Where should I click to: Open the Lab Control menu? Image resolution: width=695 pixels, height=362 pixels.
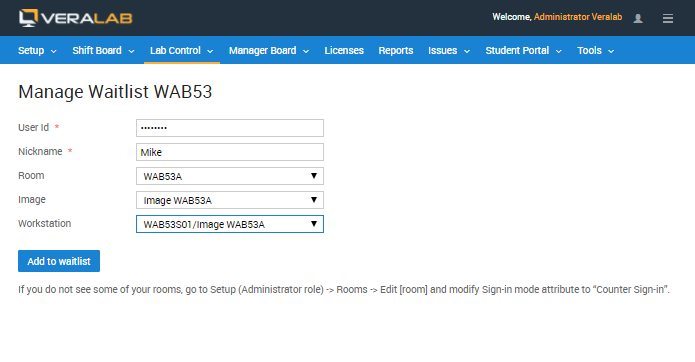tap(182, 51)
